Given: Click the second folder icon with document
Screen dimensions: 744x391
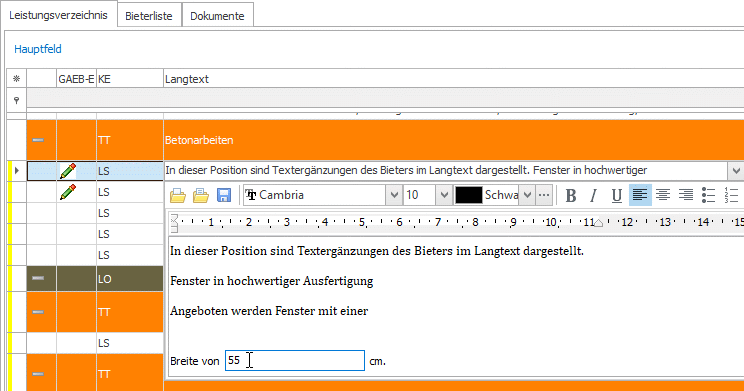Looking at the screenshot, I should [x=201, y=195].
